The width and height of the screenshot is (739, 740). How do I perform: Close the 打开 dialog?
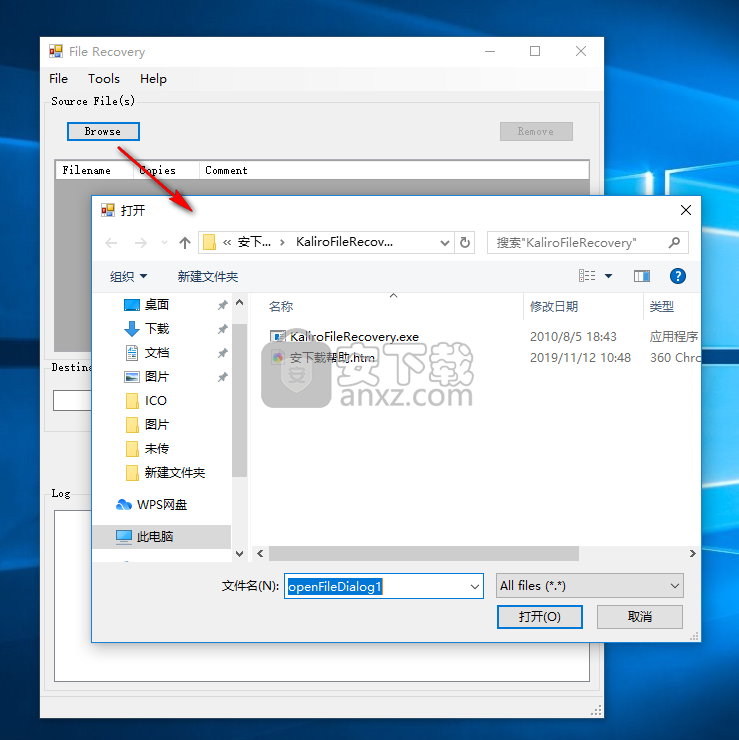coord(686,210)
